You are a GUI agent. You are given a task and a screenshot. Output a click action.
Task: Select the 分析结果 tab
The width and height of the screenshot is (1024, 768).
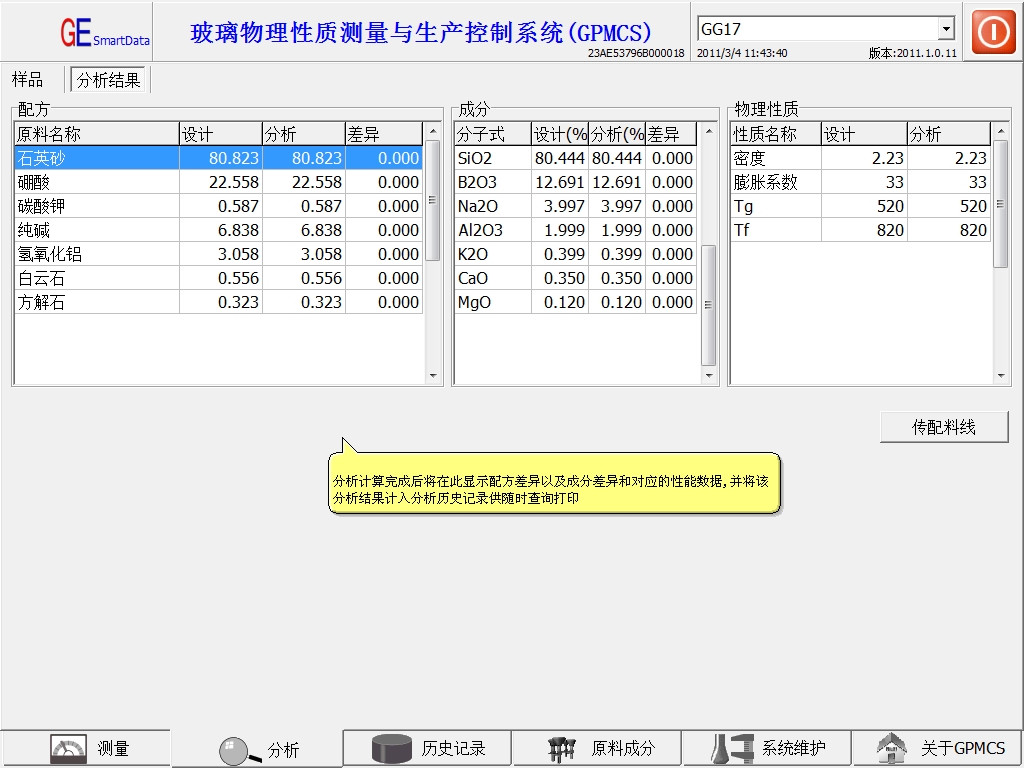(x=108, y=80)
